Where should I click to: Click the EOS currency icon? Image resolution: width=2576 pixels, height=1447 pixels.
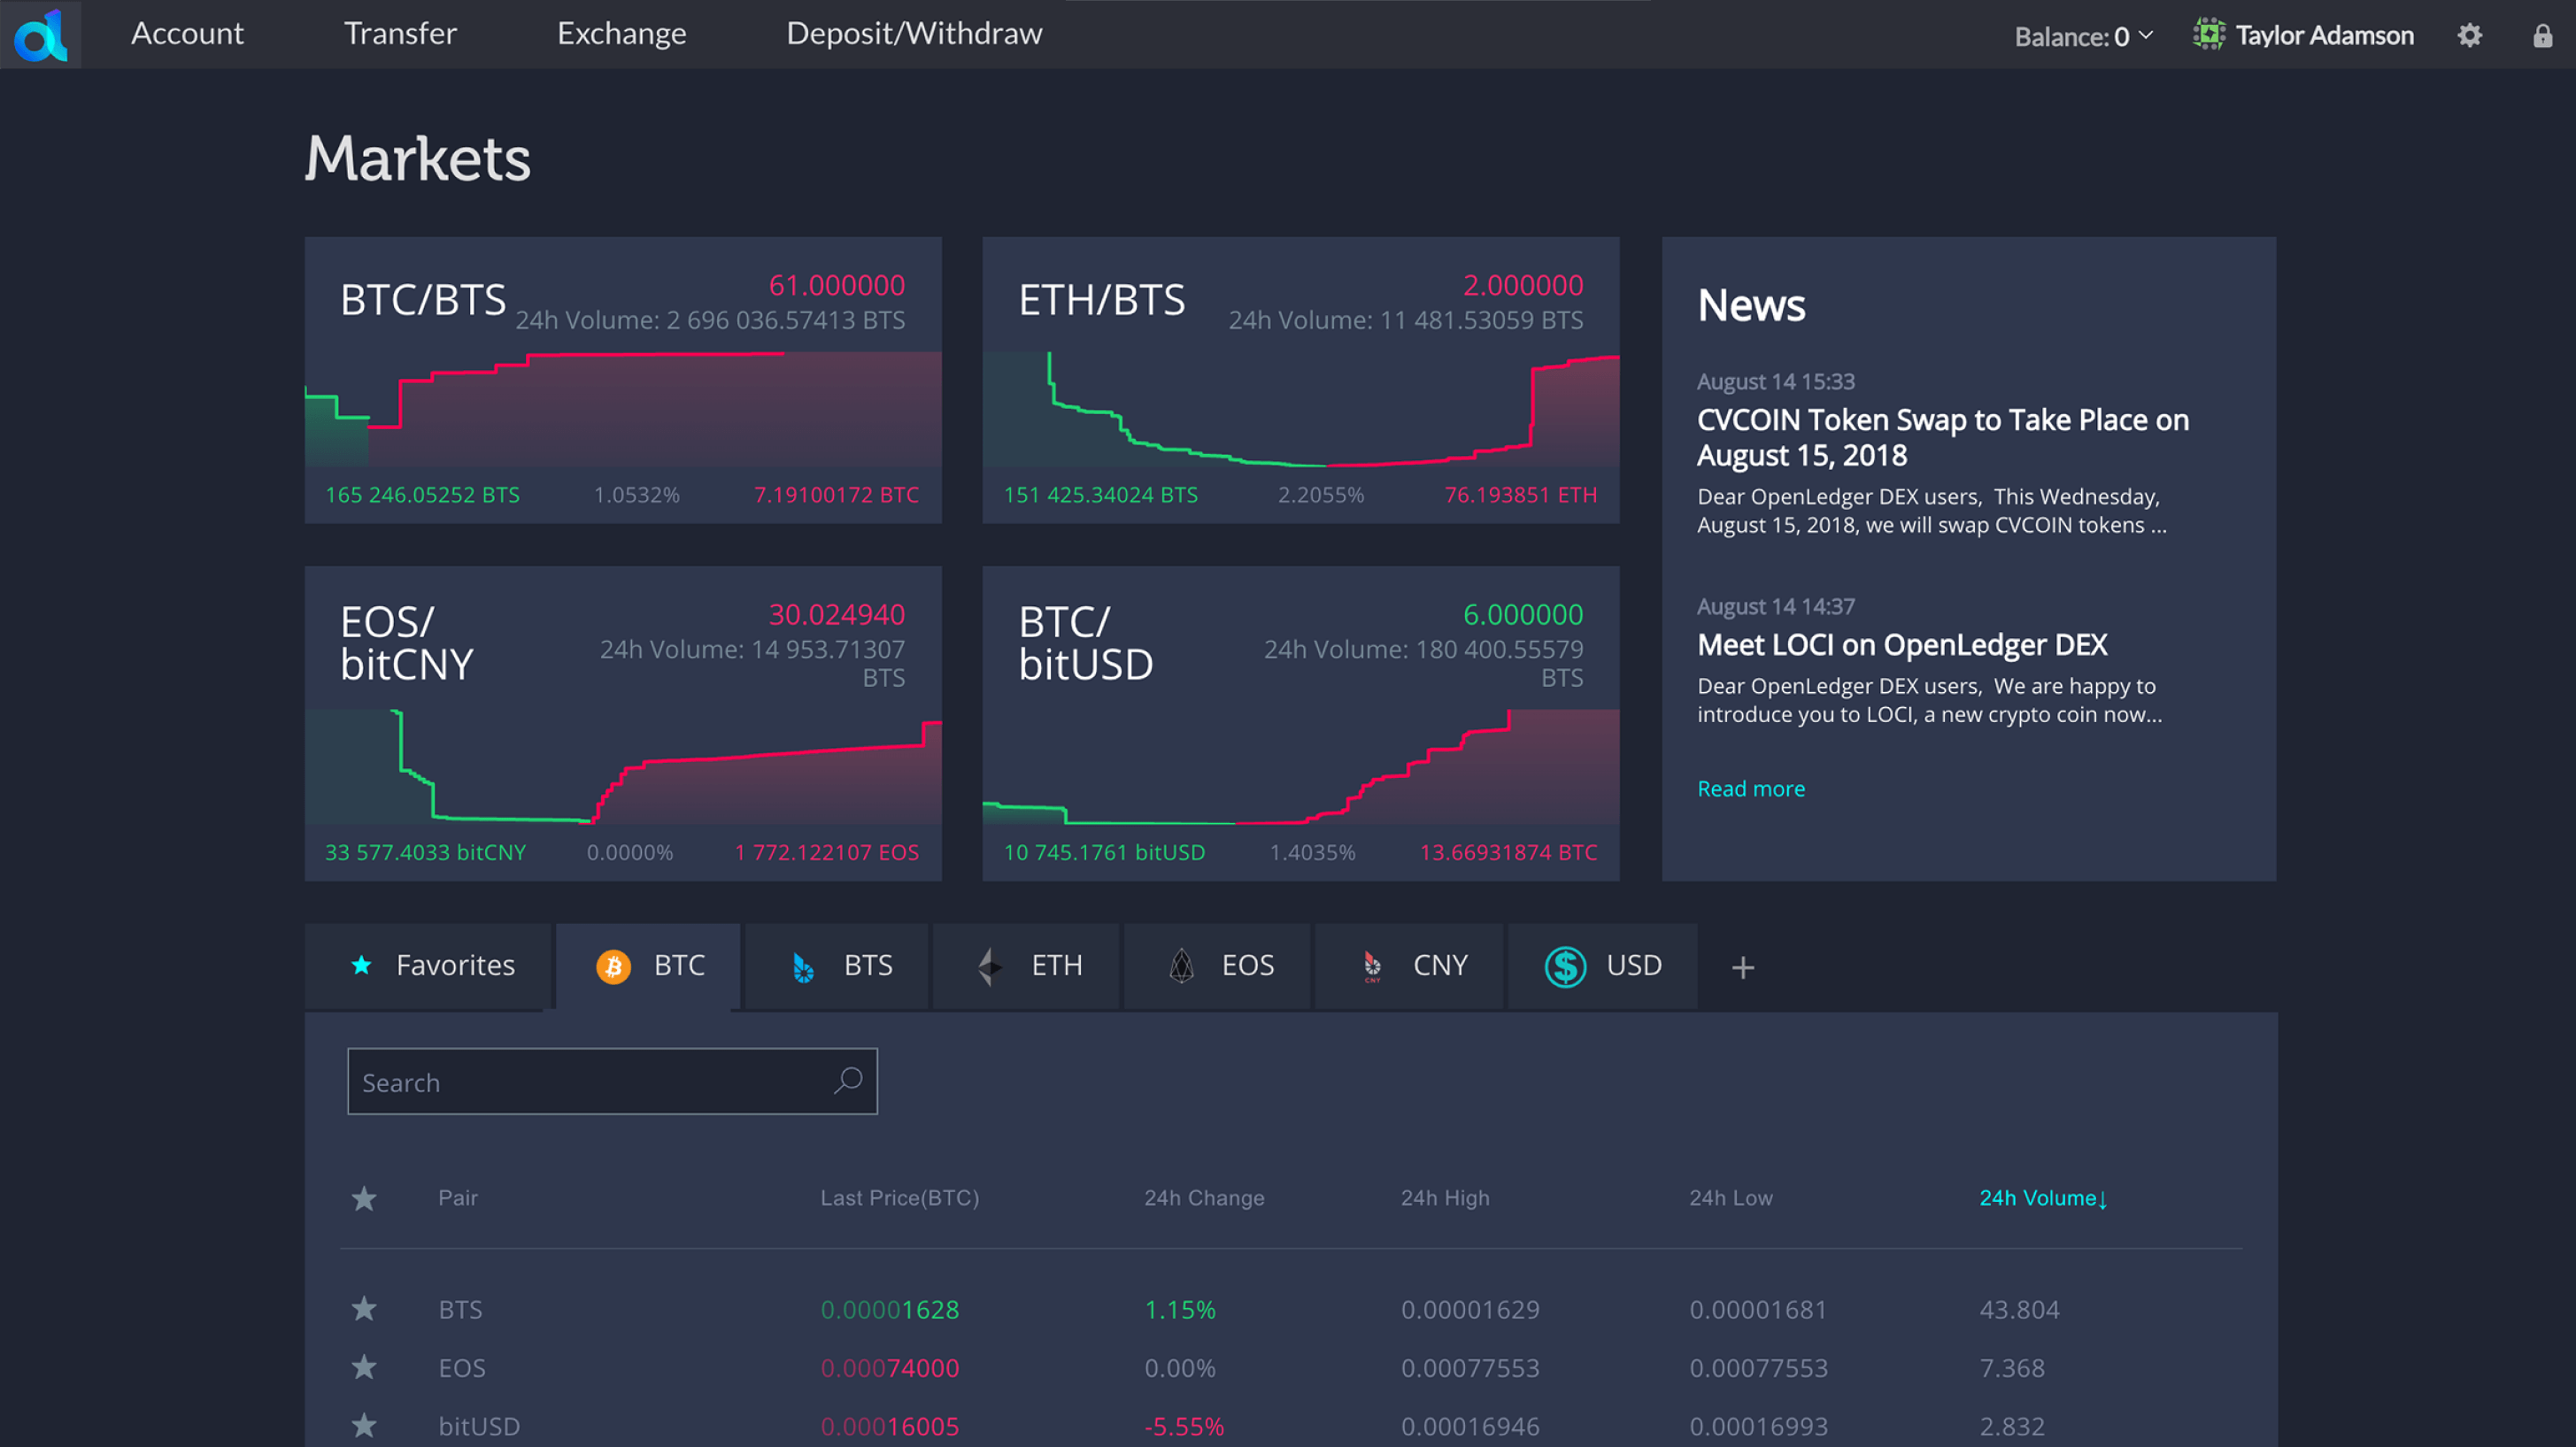point(1182,965)
